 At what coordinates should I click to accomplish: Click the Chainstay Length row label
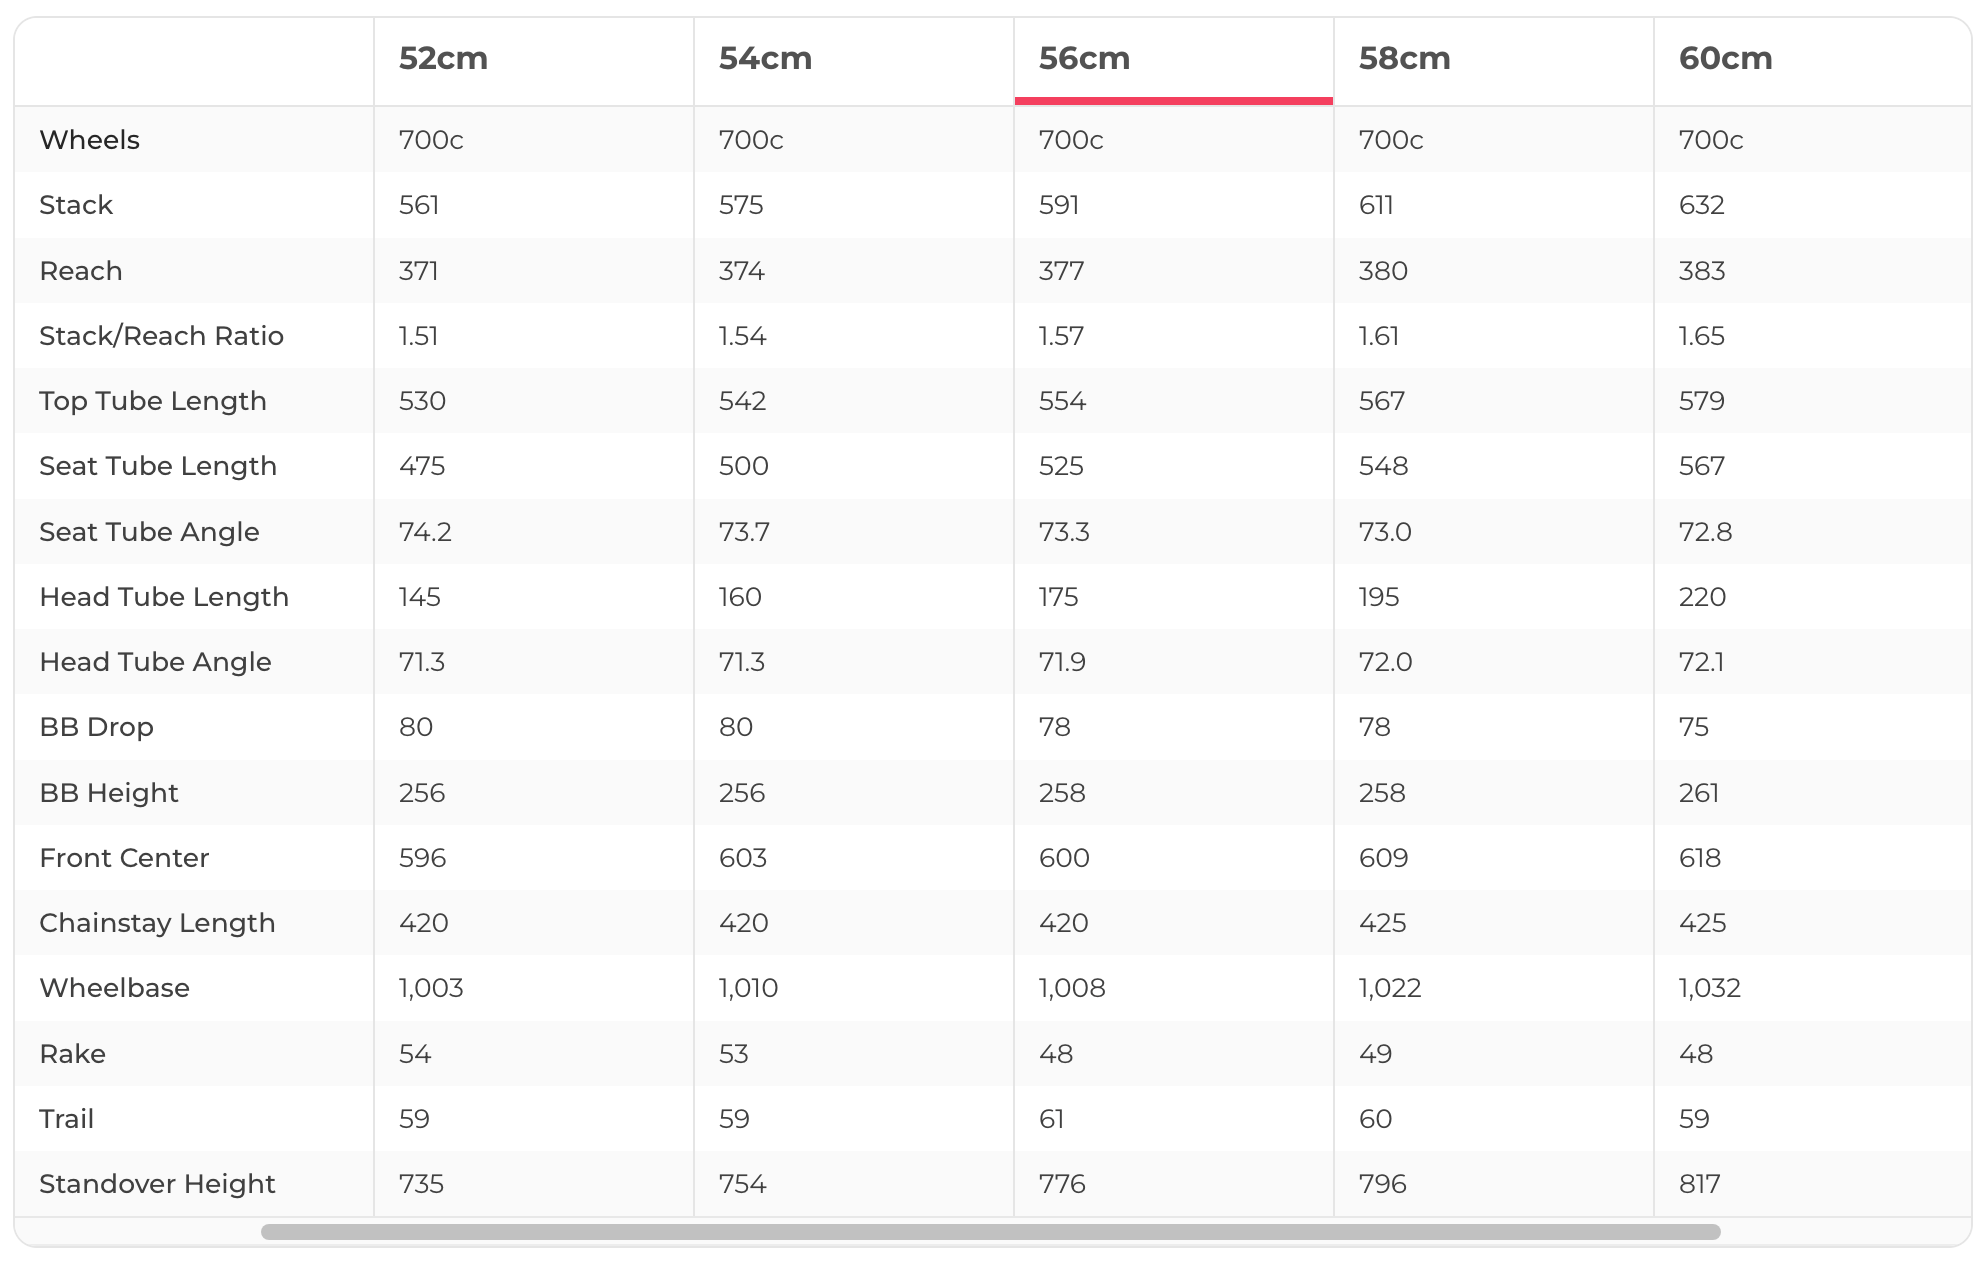[x=157, y=923]
